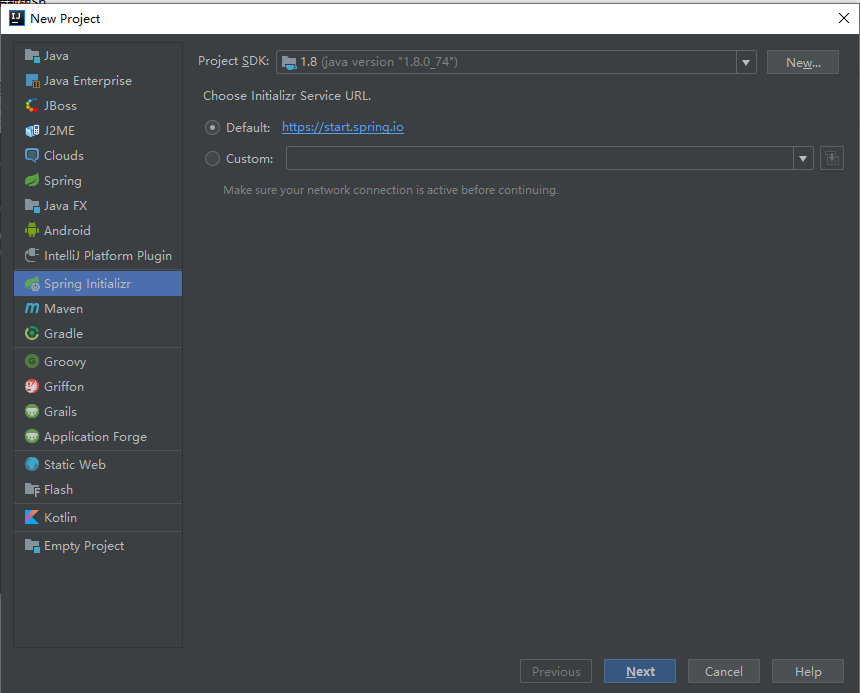Select Griffon project type
The width and height of the screenshot is (860, 693).
coord(98,387)
